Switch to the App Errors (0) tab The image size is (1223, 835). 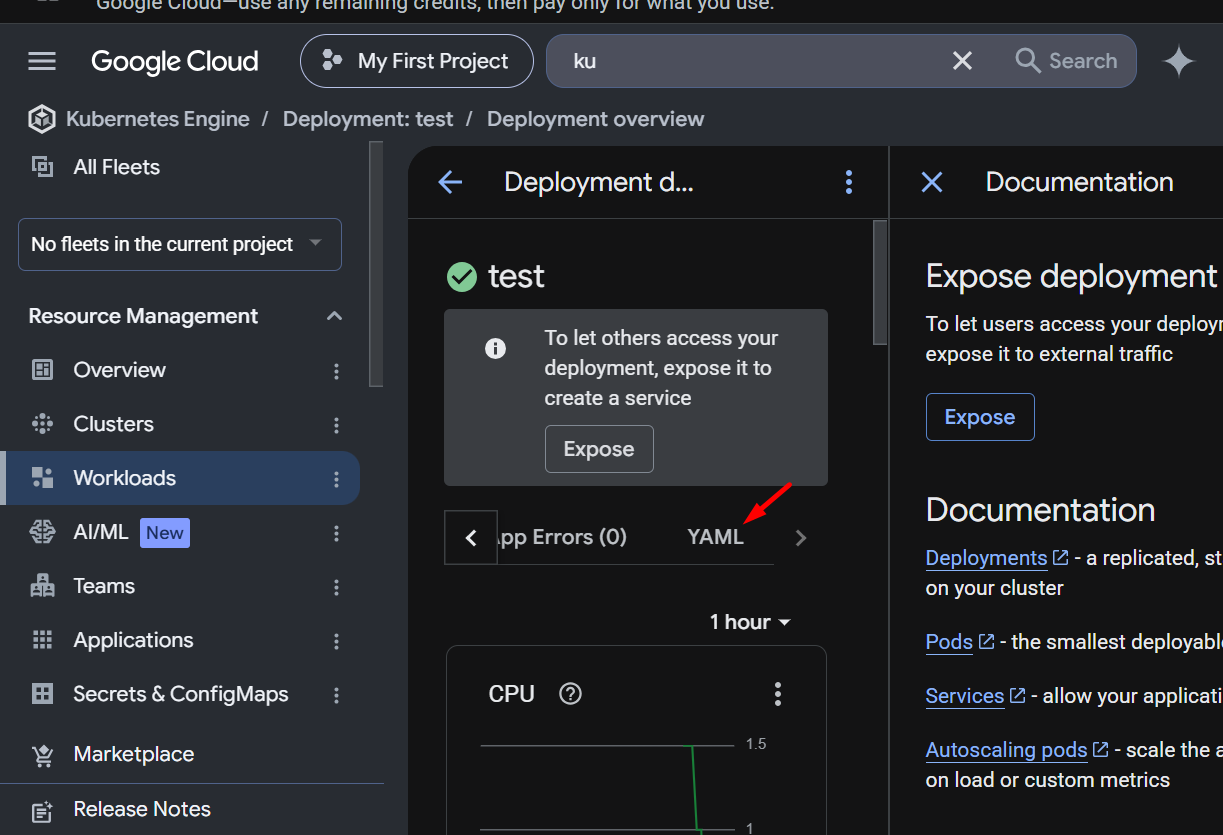pyautogui.click(x=561, y=537)
